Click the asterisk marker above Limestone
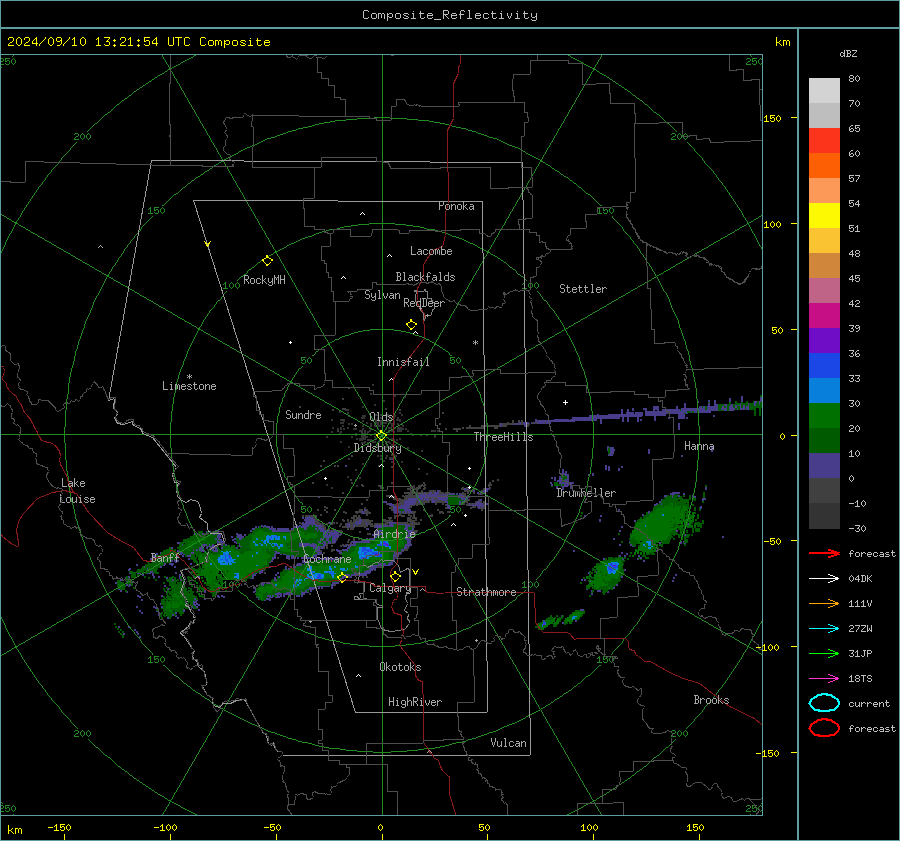The height and width of the screenshot is (841, 900). (x=189, y=377)
